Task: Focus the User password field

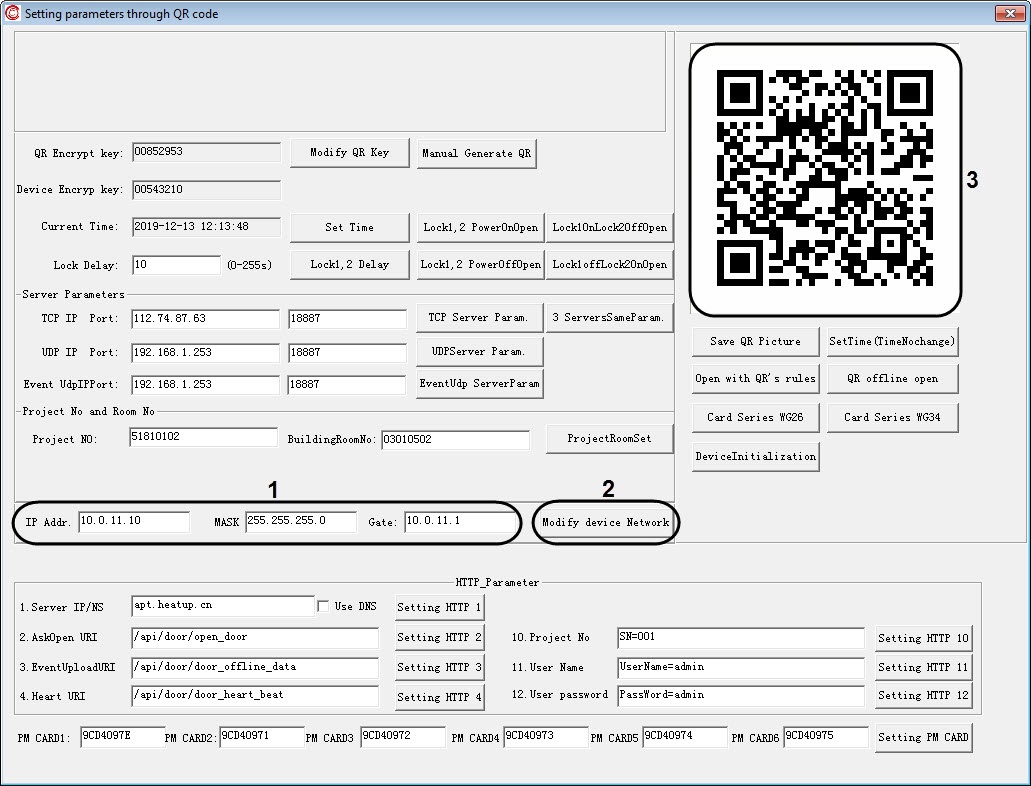Action: point(741,695)
